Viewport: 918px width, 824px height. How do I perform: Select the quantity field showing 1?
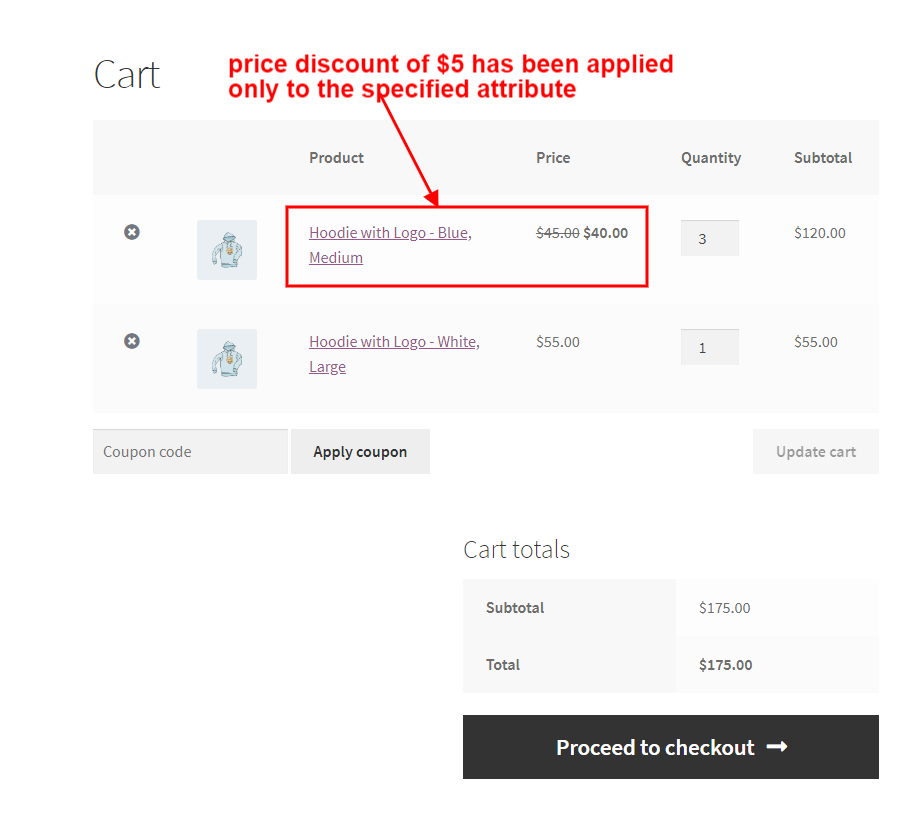710,346
